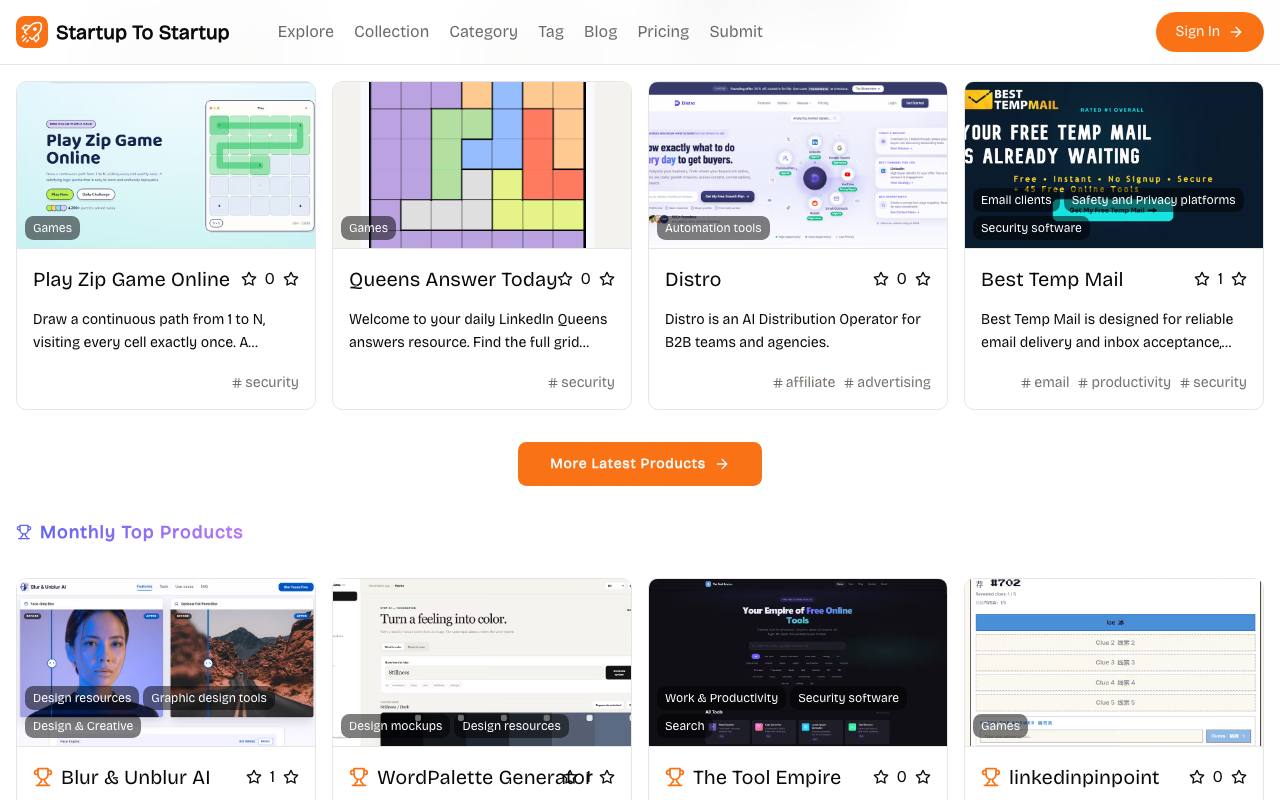The height and width of the screenshot is (800, 1280).
Task: Click the star after Distro's count
Action: click(923, 279)
